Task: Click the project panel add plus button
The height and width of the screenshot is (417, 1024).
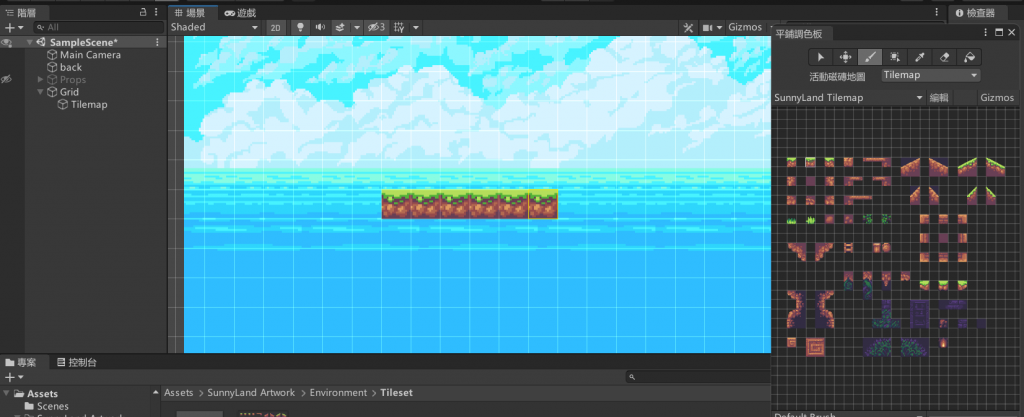Action: (9, 377)
